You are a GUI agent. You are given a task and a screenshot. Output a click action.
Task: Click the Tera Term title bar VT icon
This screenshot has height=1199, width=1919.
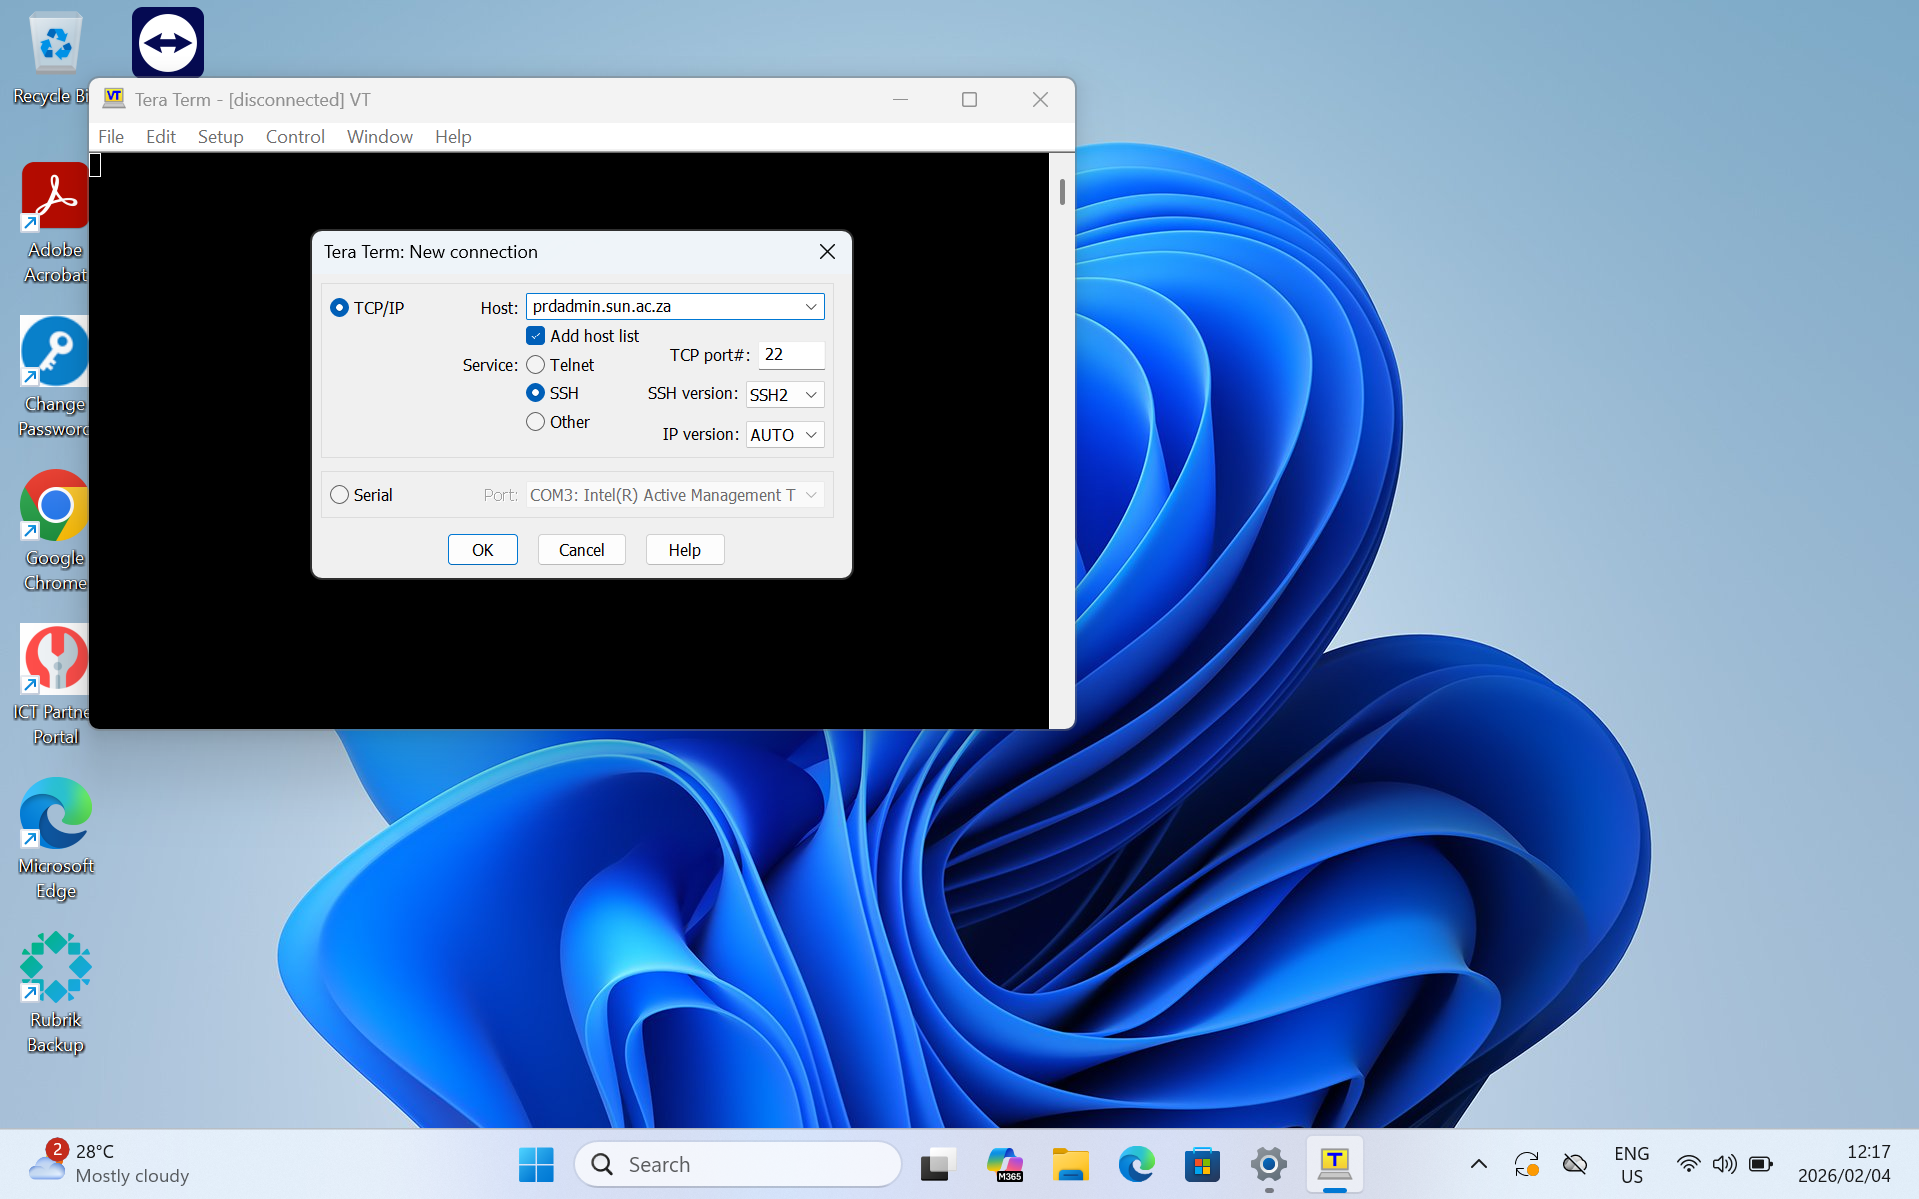pyautogui.click(x=114, y=99)
